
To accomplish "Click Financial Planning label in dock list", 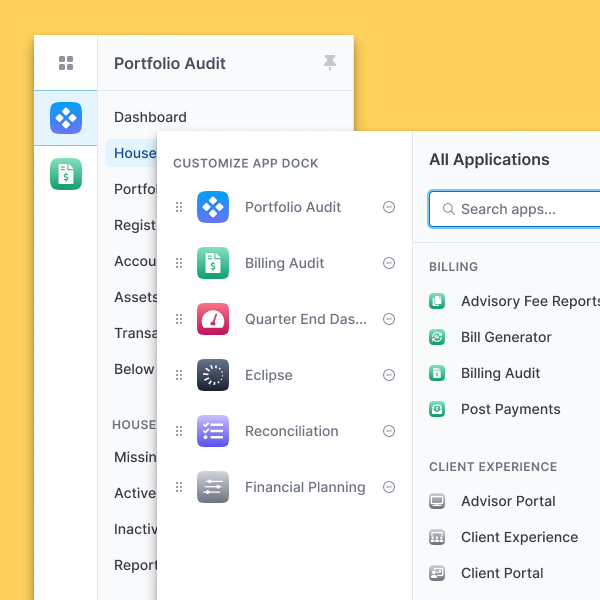I will pyautogui.click(x=305, y=487).
